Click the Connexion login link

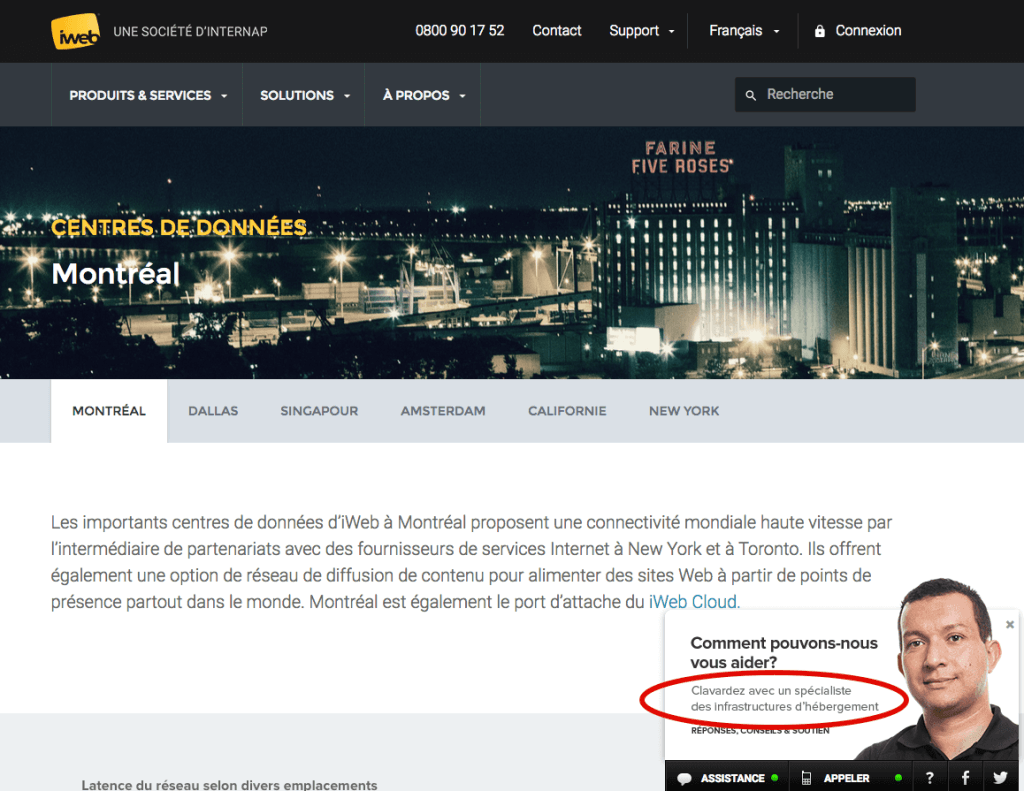(868, 31)
